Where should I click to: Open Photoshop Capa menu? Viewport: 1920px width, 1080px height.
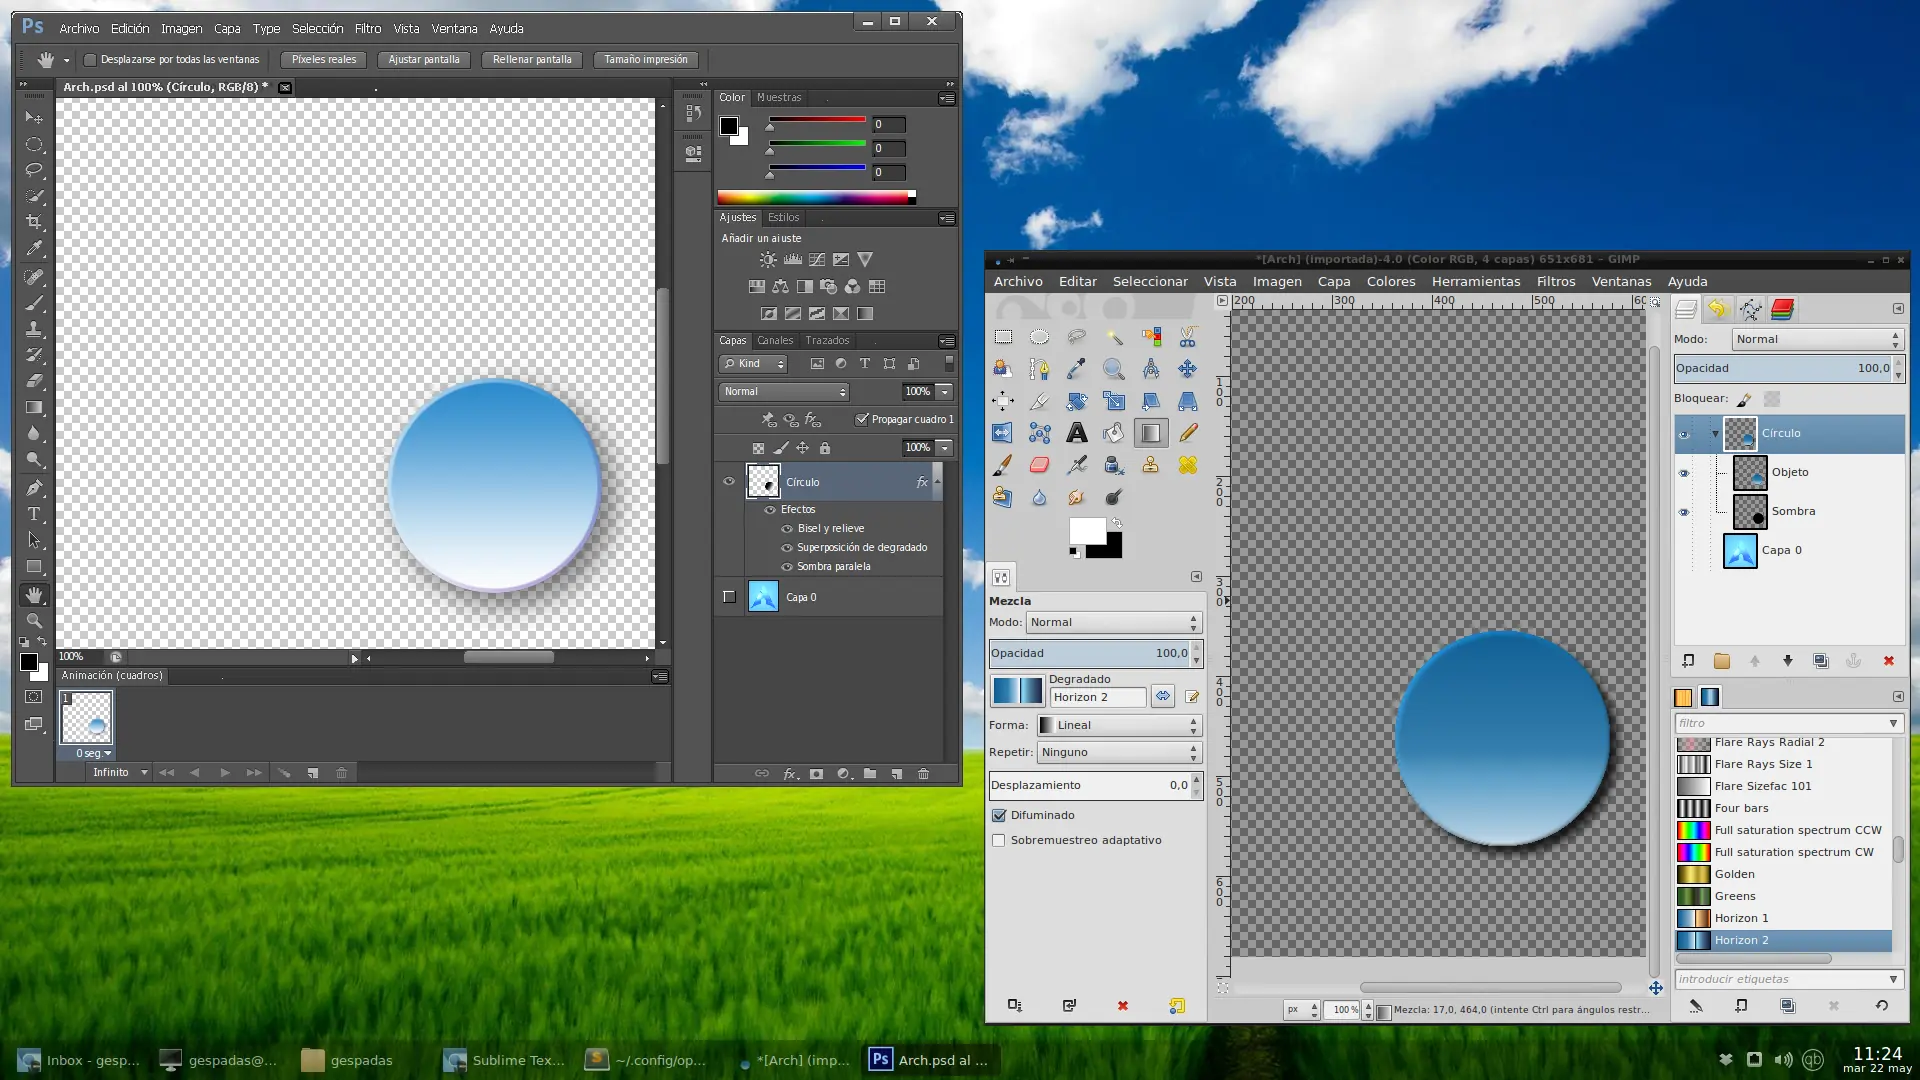tap(227, 28)
